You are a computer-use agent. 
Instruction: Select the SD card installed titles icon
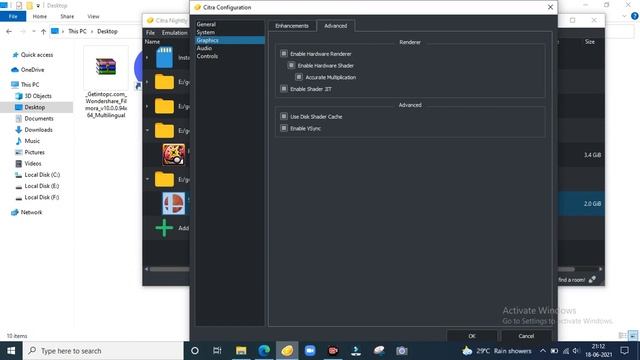164,58
